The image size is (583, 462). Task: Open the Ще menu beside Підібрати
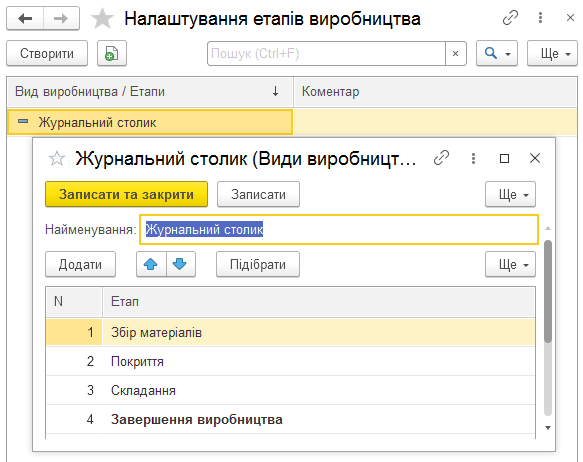pos(510,264)
